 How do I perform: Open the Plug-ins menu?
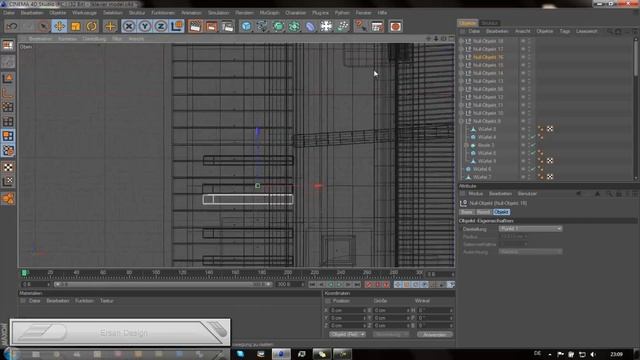[320, 13]
